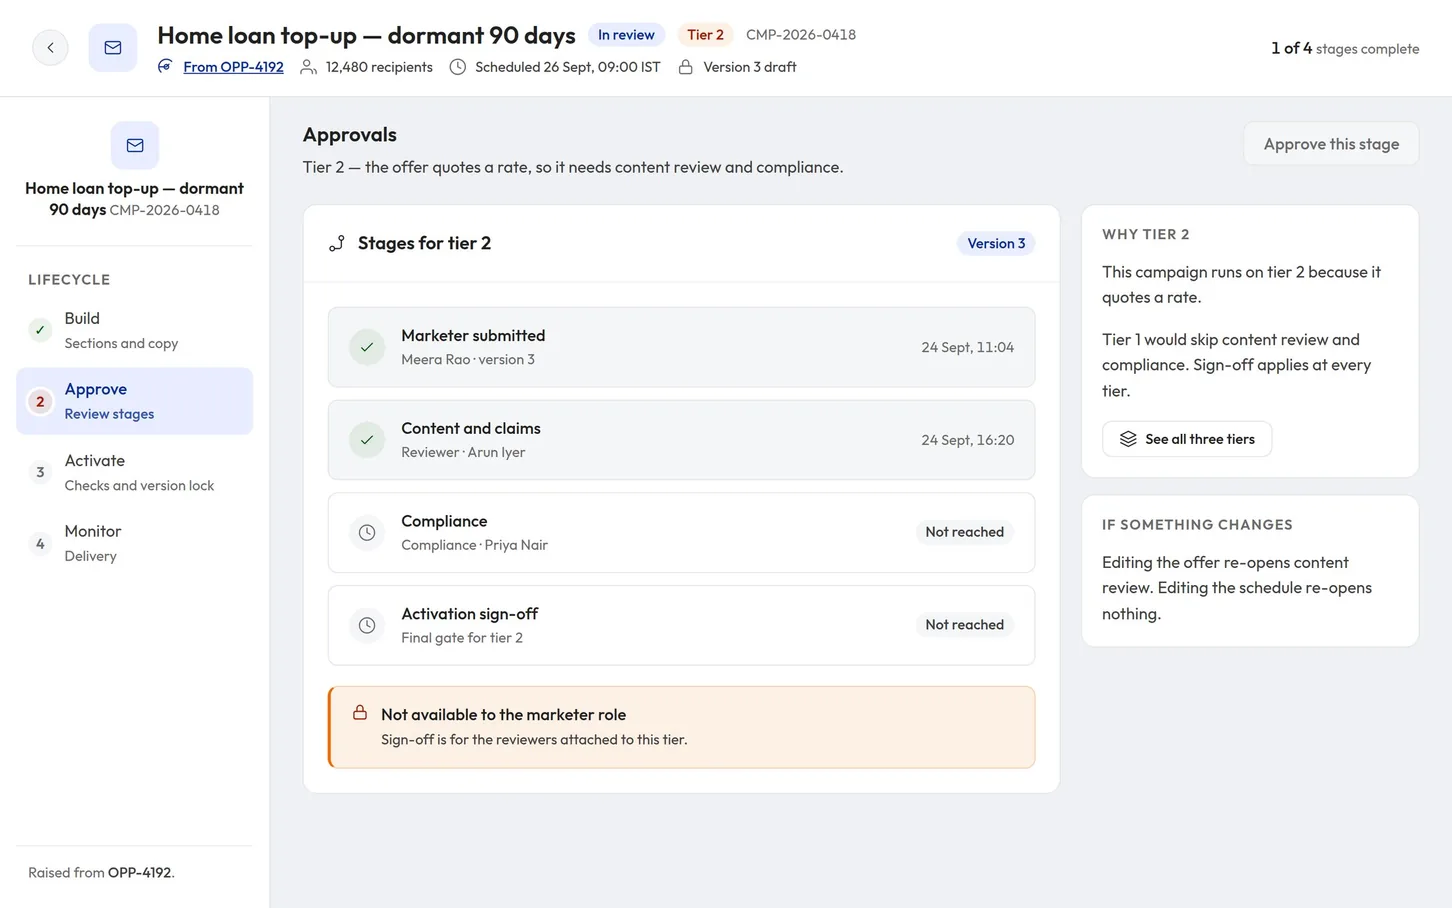Click the layers icon in See all three tiers
The width and height of the screenshot is (1452, 908).
[x=1128, y=439]
